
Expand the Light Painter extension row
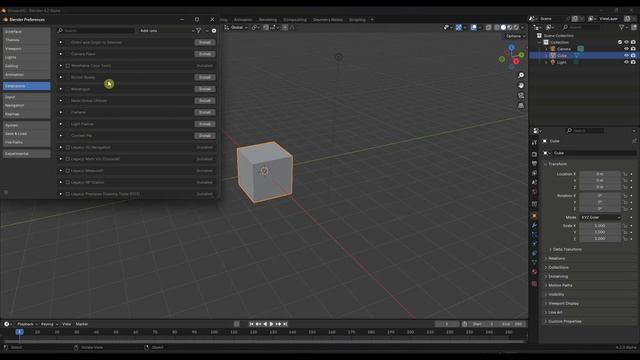pyautogui.click(x=61, y=124)
